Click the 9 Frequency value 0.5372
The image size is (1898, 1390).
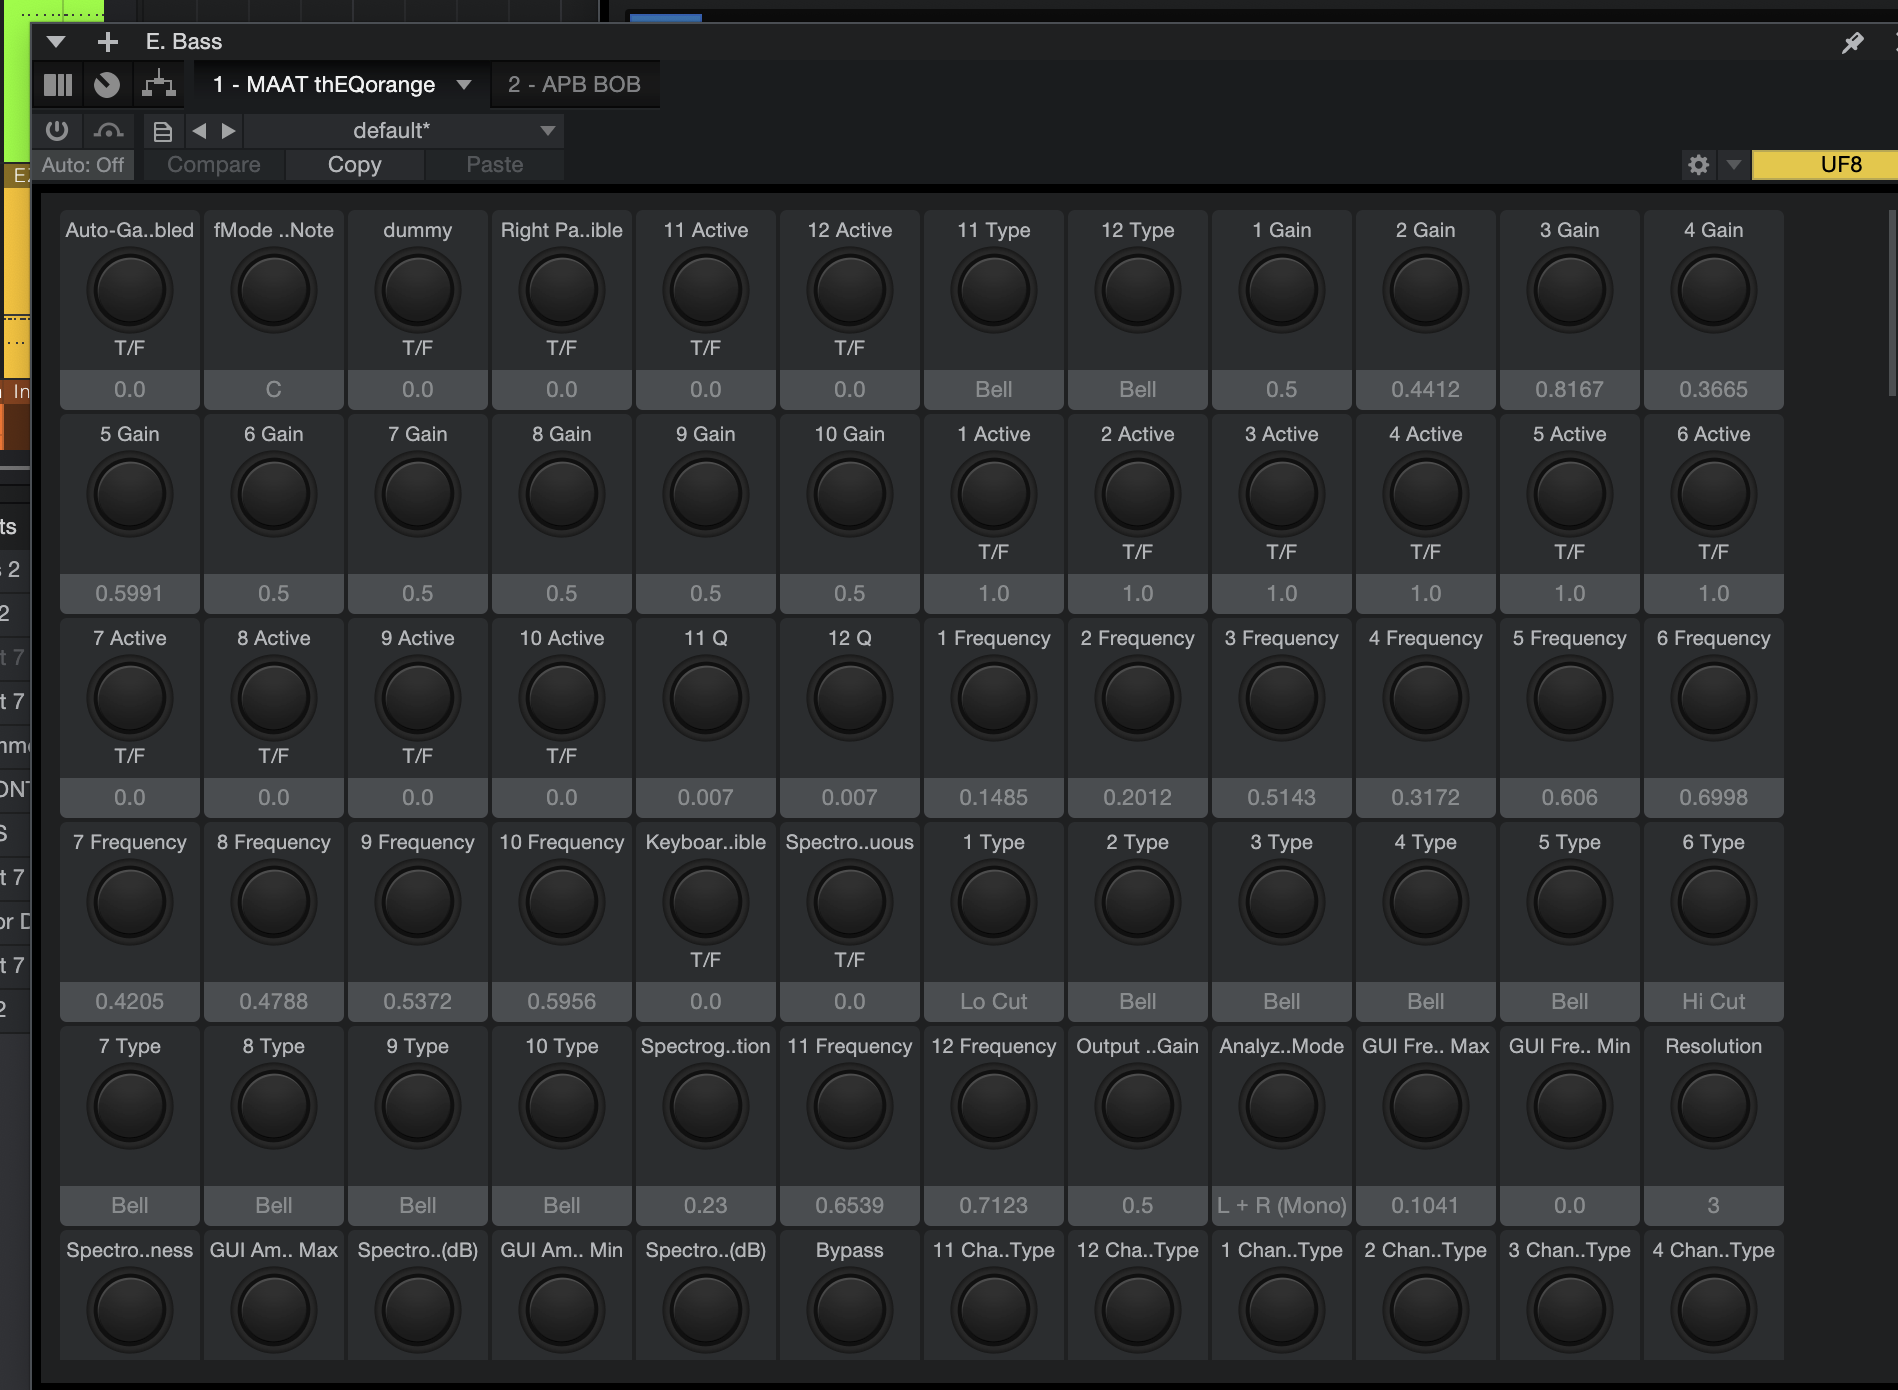tap(418, 1002)
